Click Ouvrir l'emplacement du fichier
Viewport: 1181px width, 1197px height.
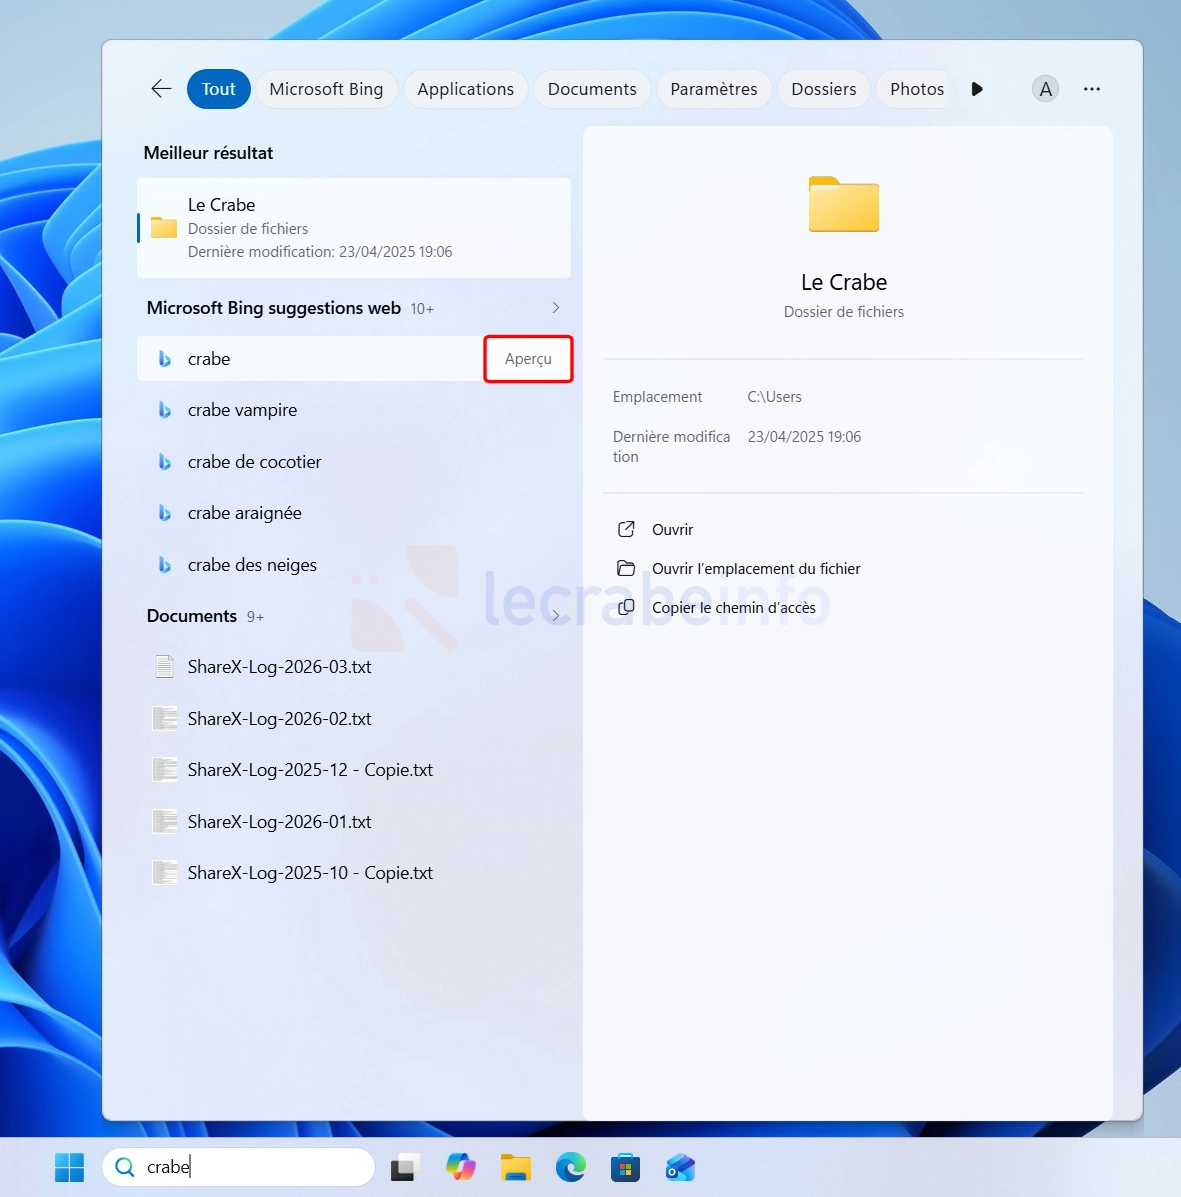pos(755,569)
